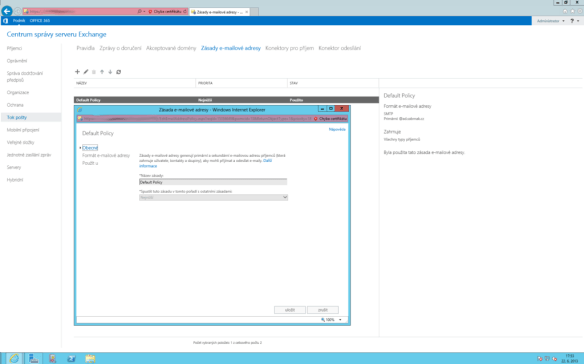Viewport: 584px width, 364px height.
Task: Select Zásady e-mailové adresy tab
Action: click(231, 48)
